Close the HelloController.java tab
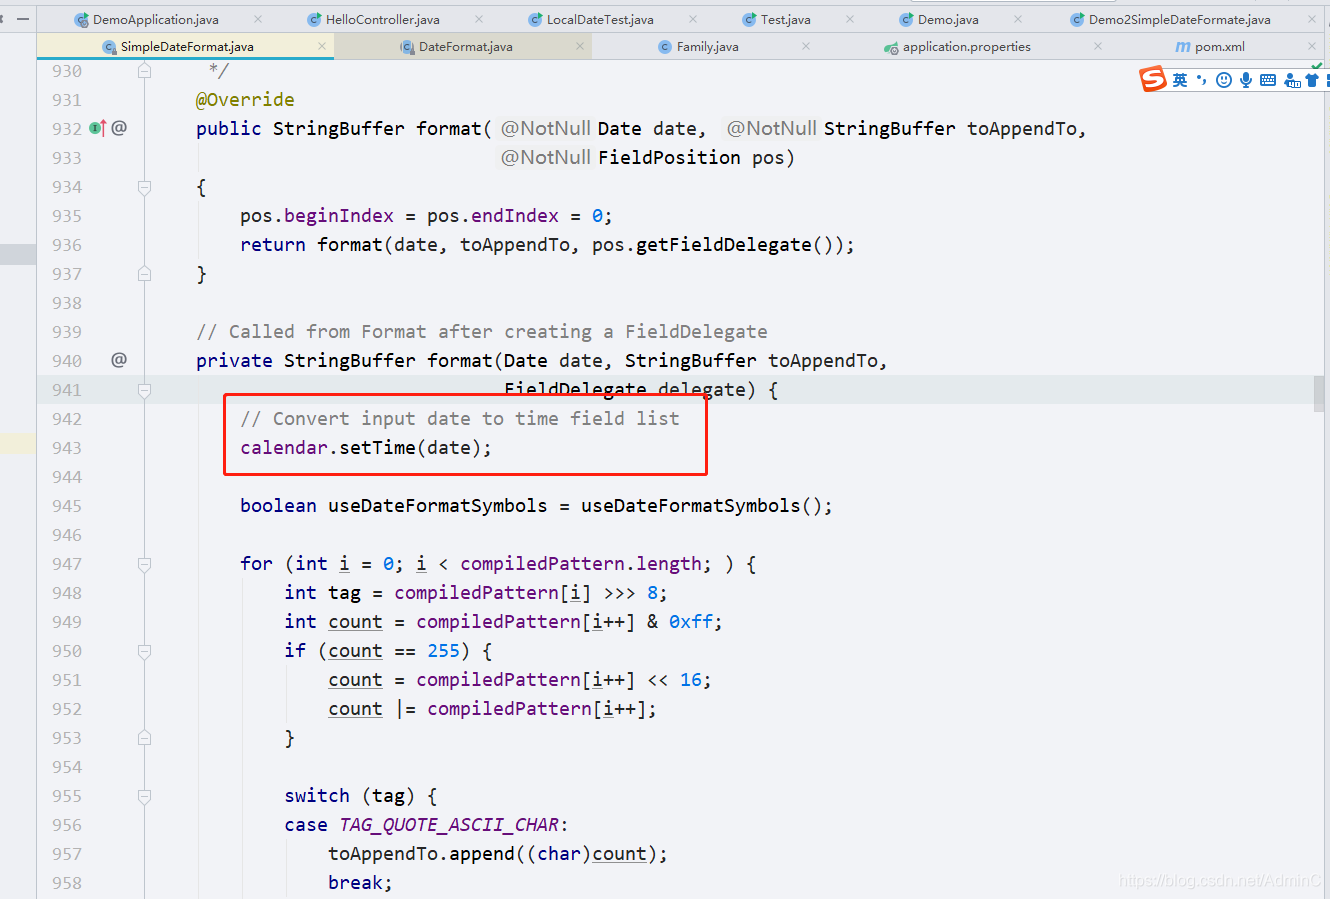Screen dimensions: 1330x899 479,19
